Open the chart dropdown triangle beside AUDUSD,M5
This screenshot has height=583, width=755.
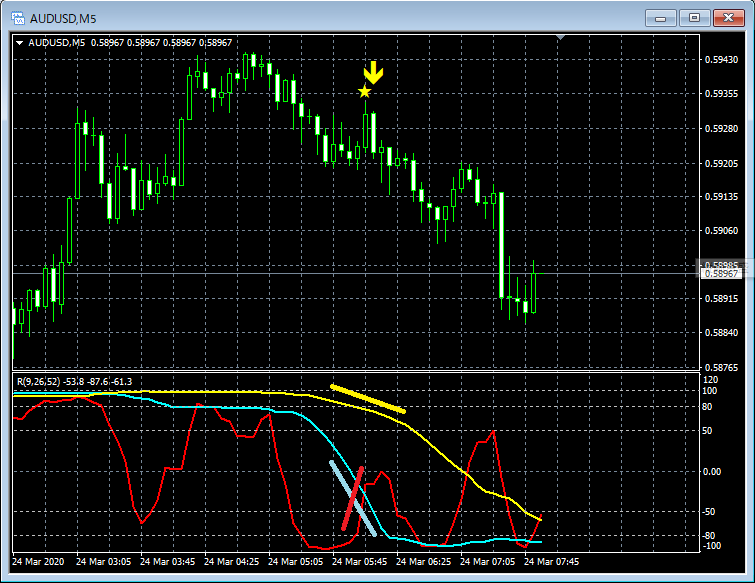(20, 43)
